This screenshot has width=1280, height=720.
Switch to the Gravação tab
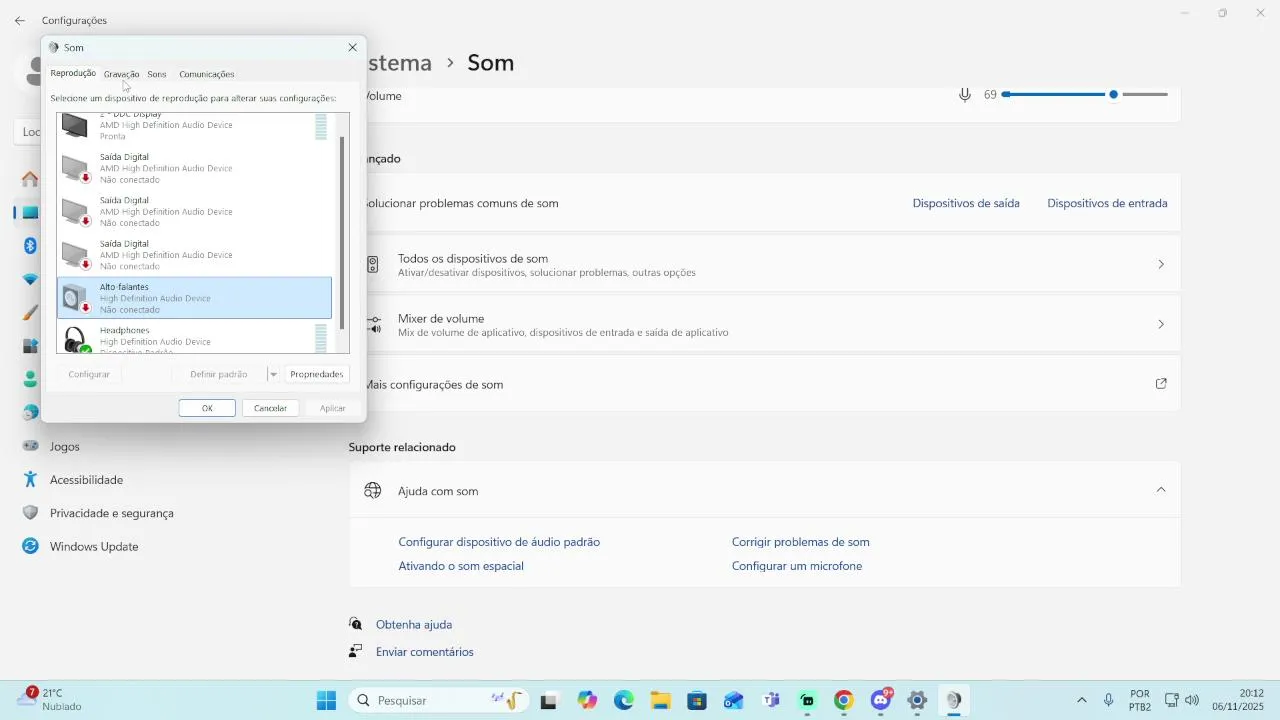pyautogui.click(x=121, y=74)
